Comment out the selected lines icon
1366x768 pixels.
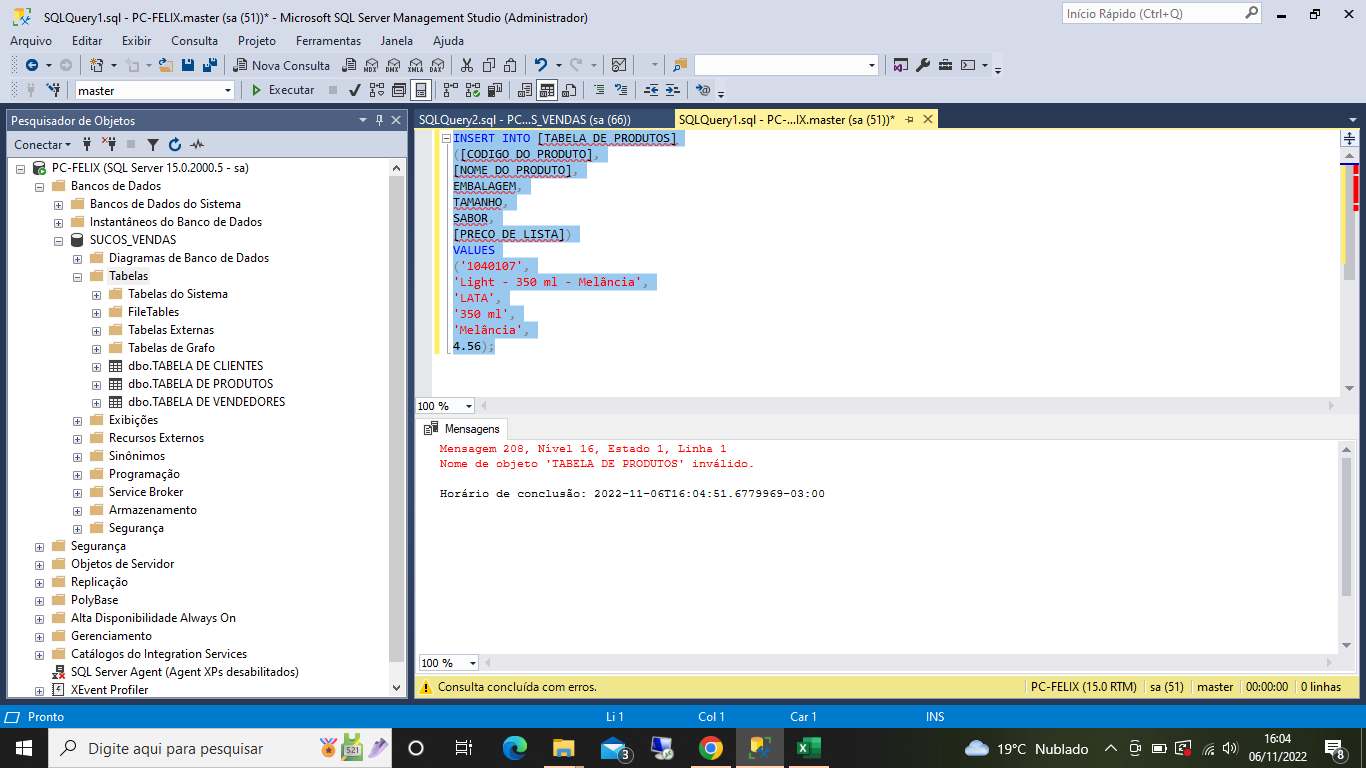[x=599, y=90]
